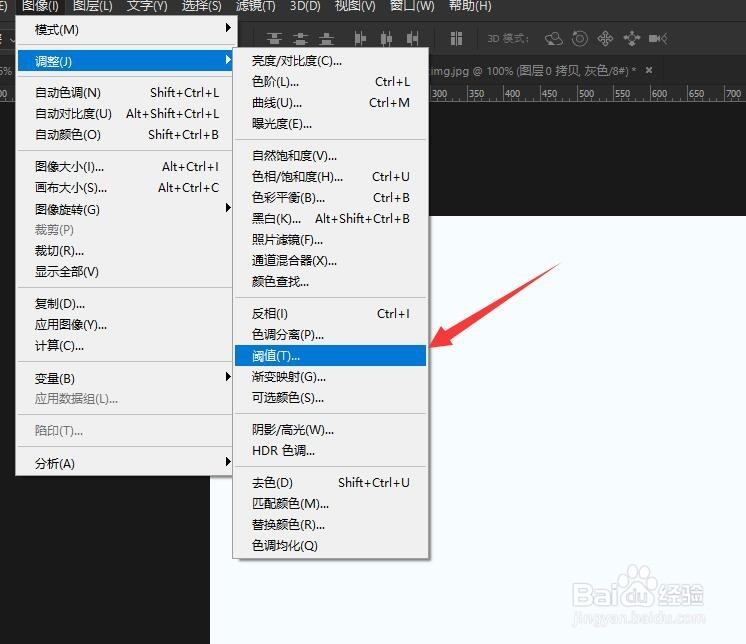Open 照片滤镜(F)... adjustment
The height and width of the screenshot is (644, 746).
[x=331, y=239]
